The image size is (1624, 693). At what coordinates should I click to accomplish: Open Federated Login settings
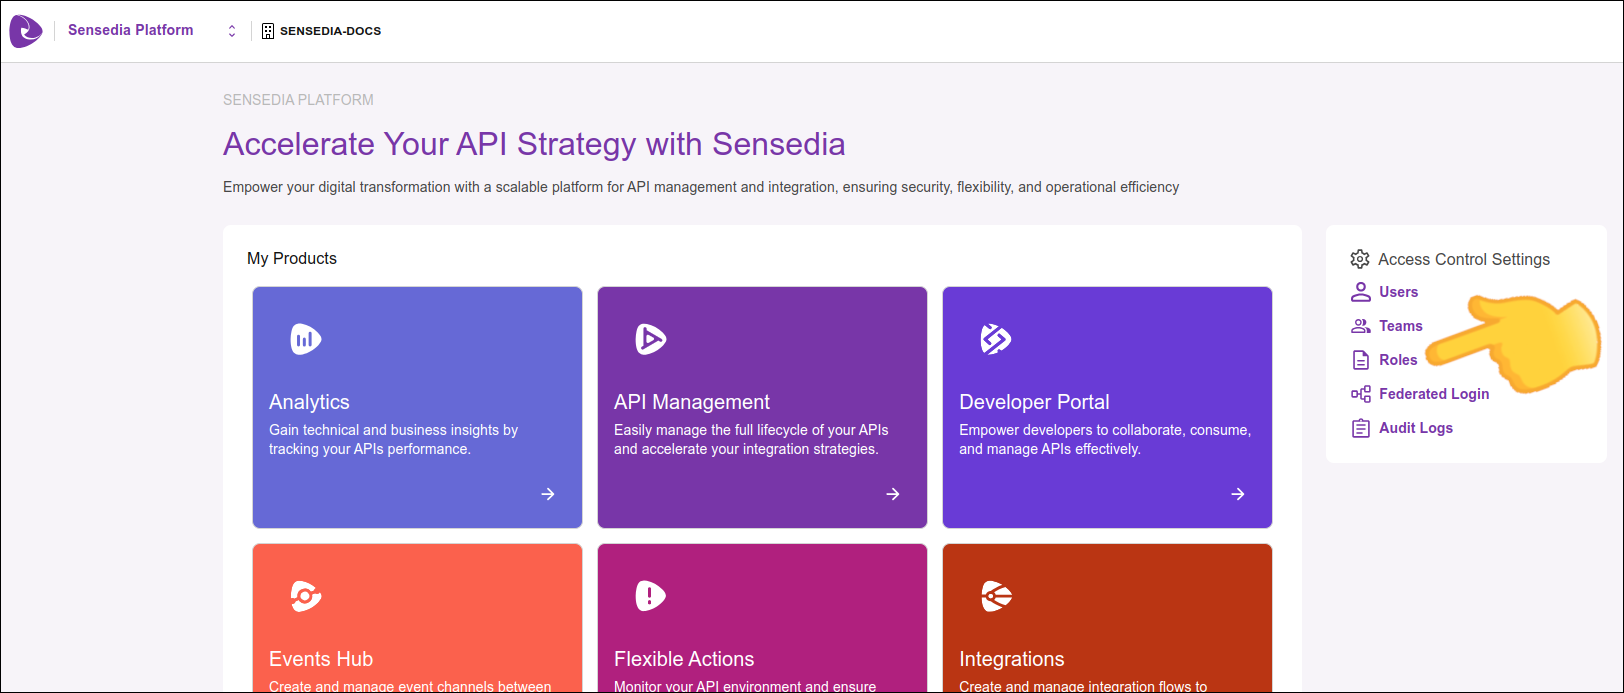tap(1433, 394)
